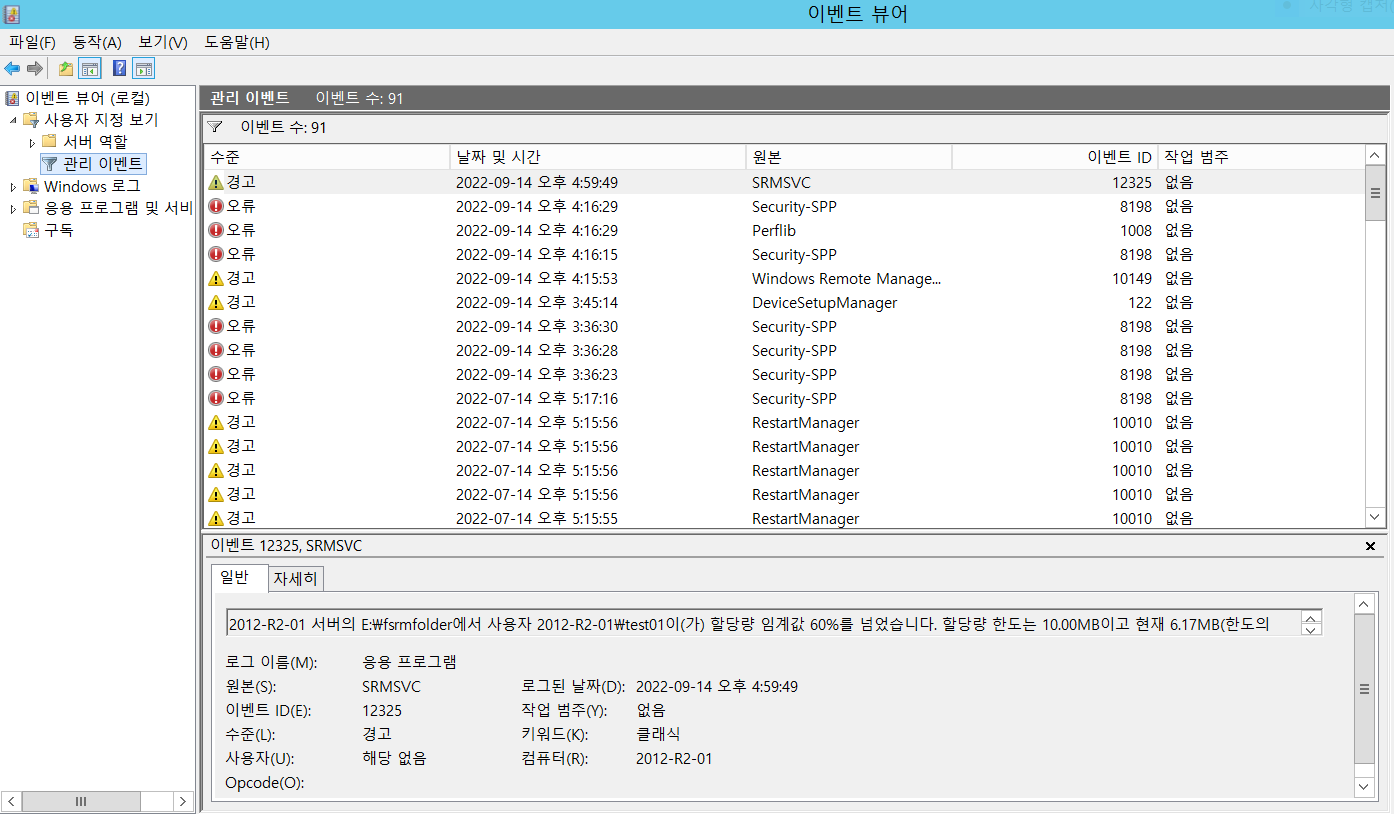Click warning icon of Windows Remote Manage row
The width and height of the screenshot is (1394, 814).
pyautogui.click(x=216, y=278)
